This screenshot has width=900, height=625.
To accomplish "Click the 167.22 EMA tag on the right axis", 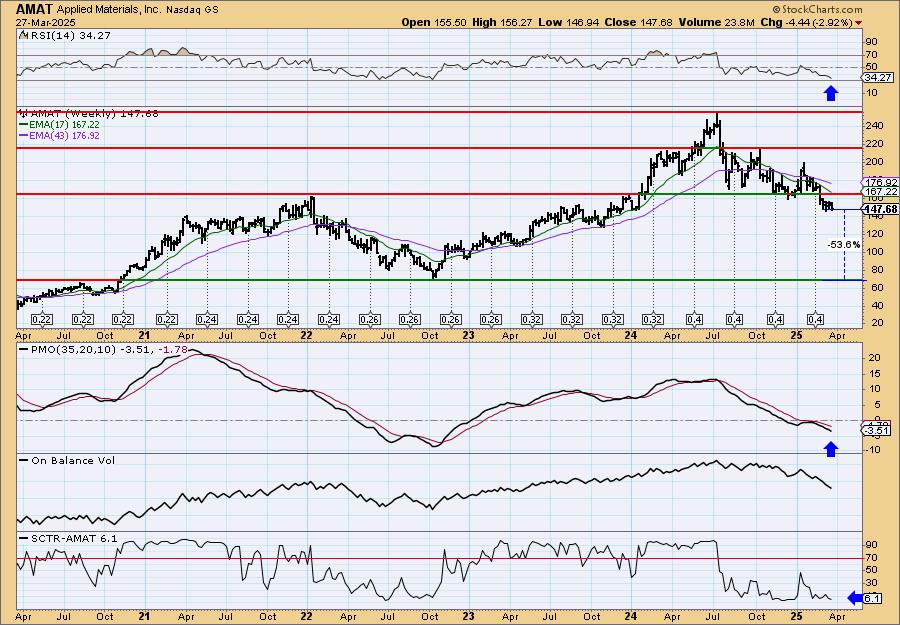I will (x=882, y=191).
